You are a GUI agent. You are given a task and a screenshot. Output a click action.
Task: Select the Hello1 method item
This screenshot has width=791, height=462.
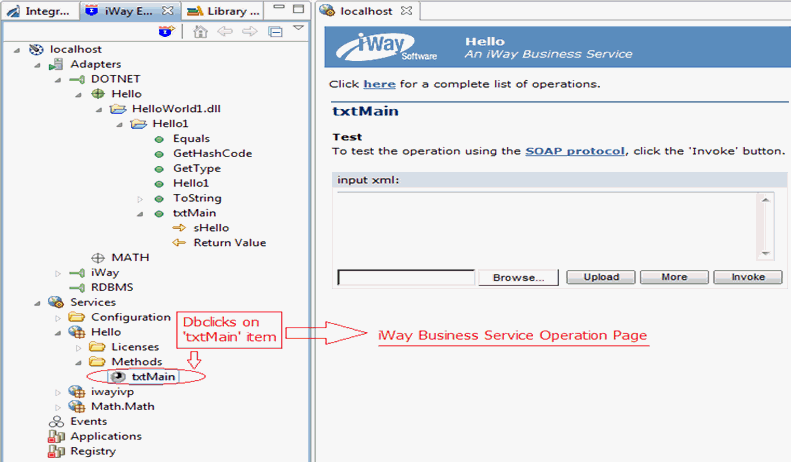coord(191,184)
